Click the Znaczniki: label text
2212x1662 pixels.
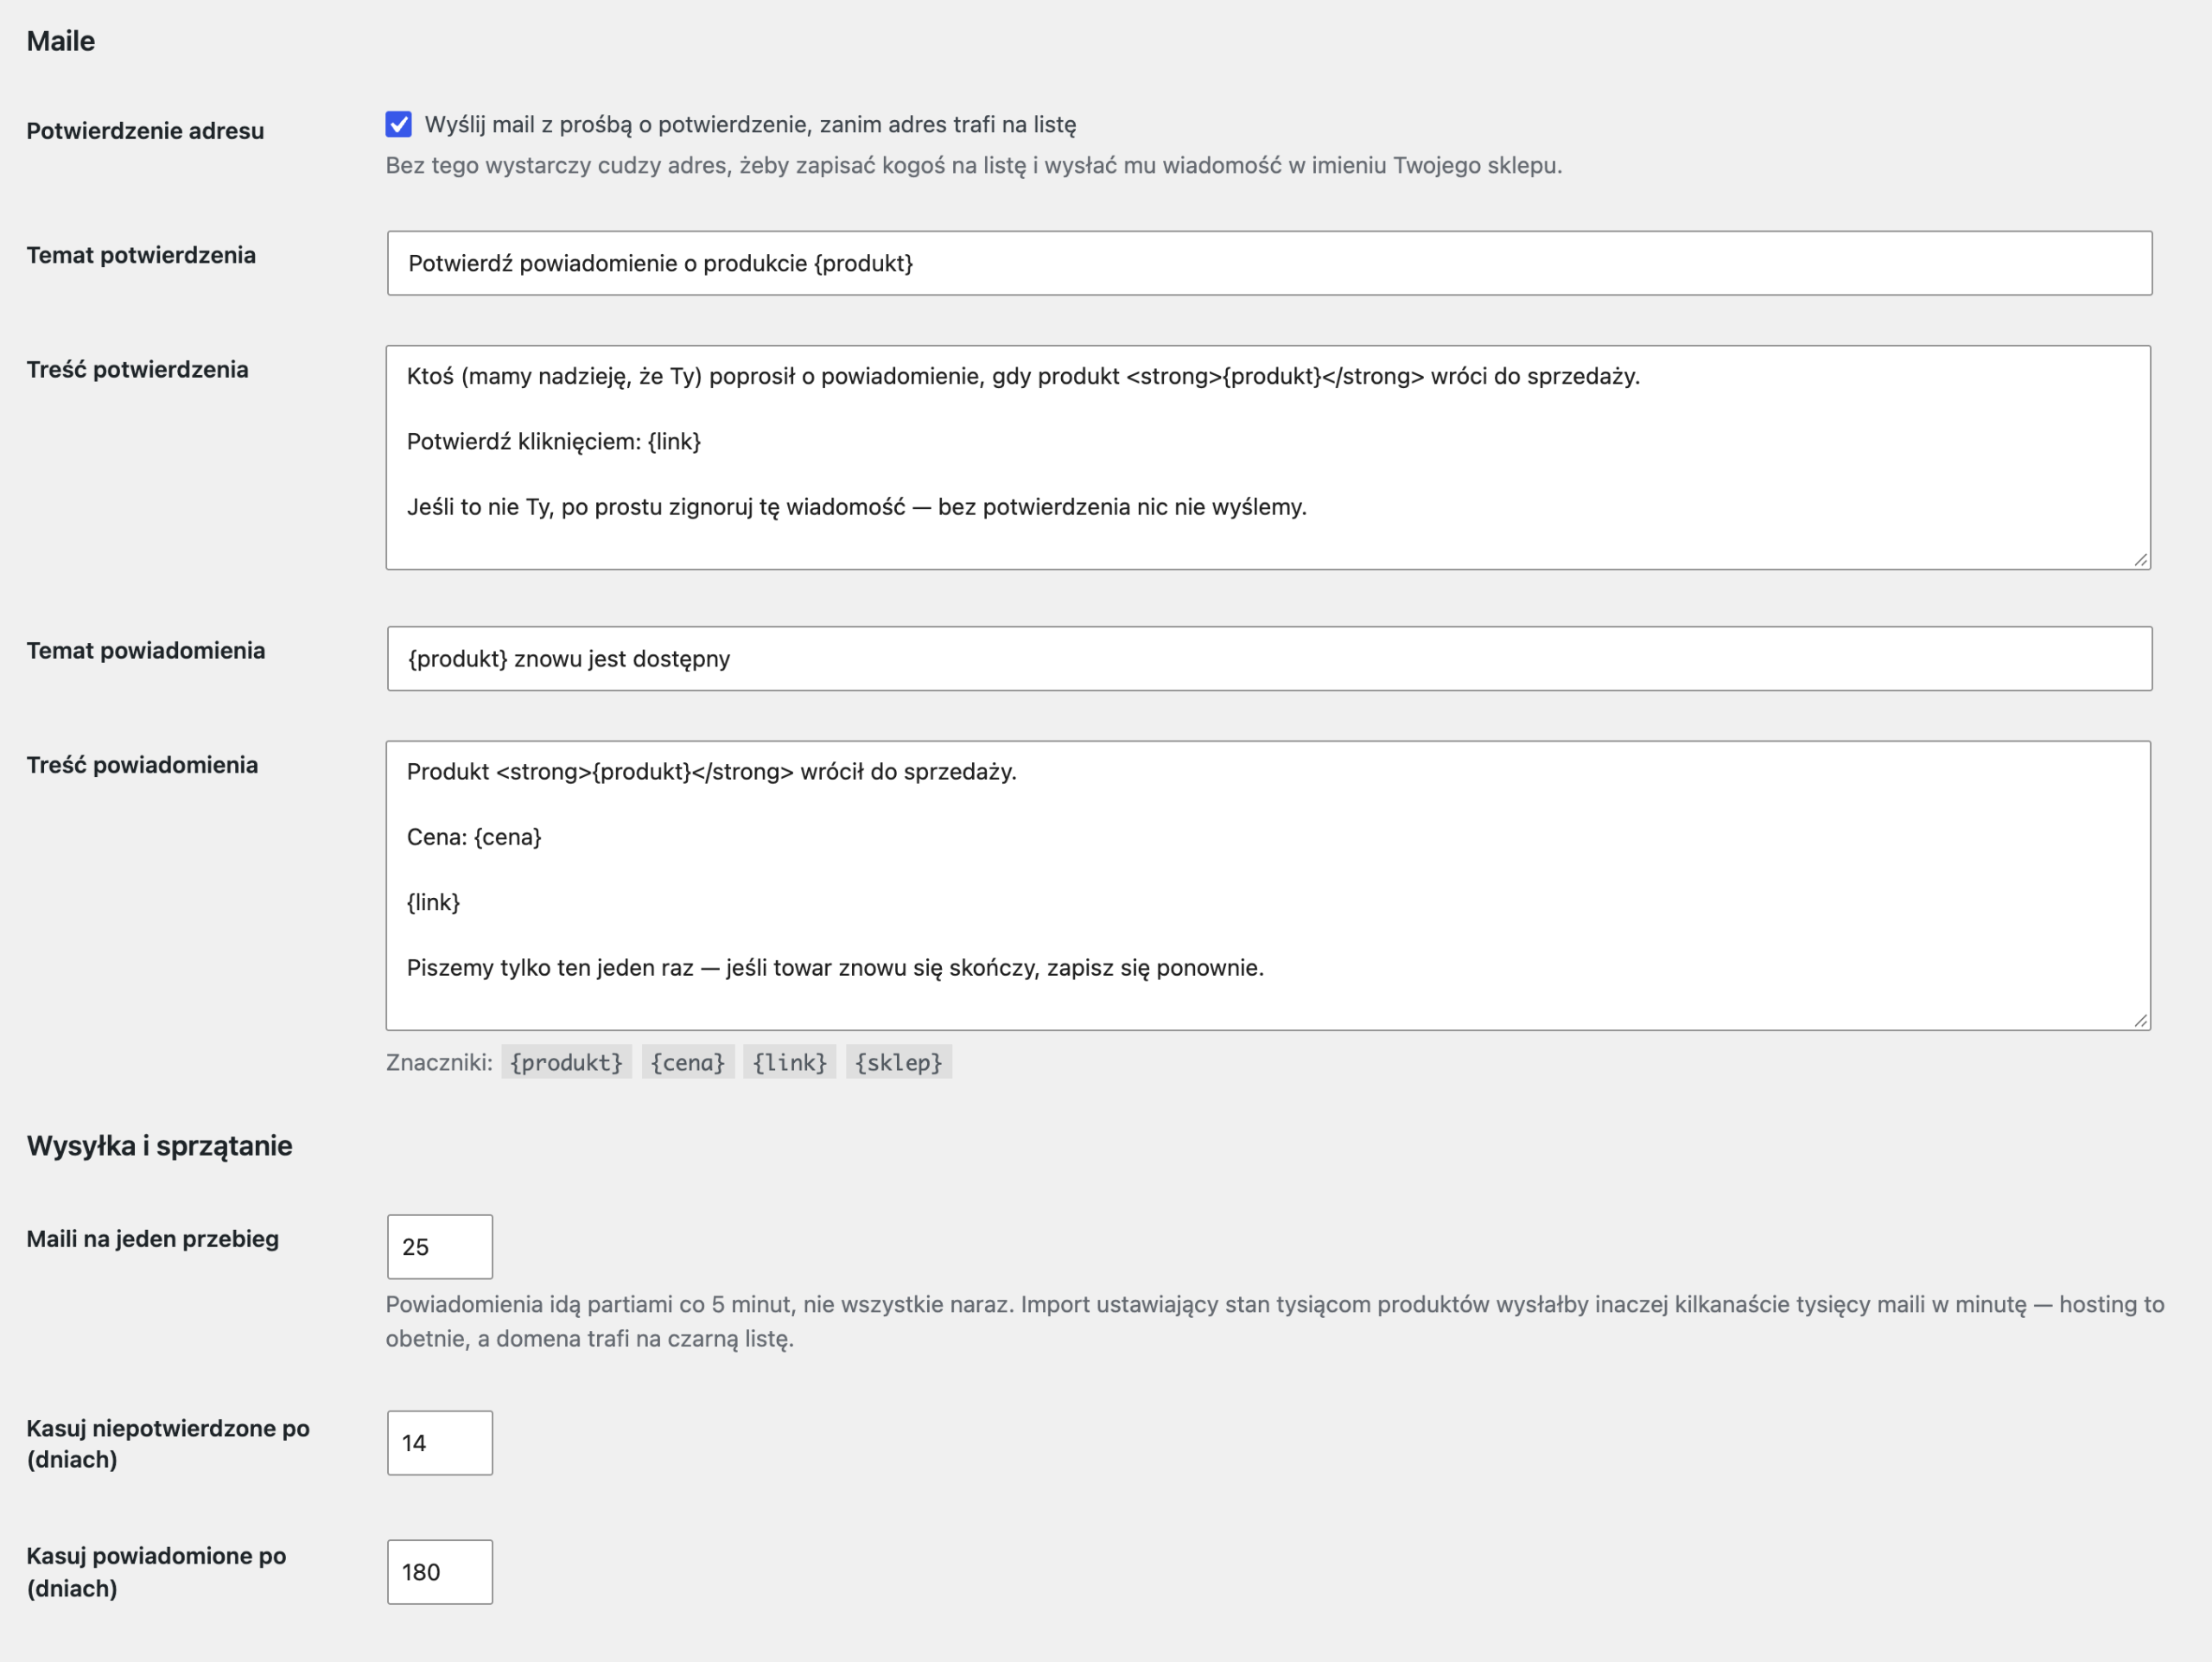click(x=439, y=1062)
